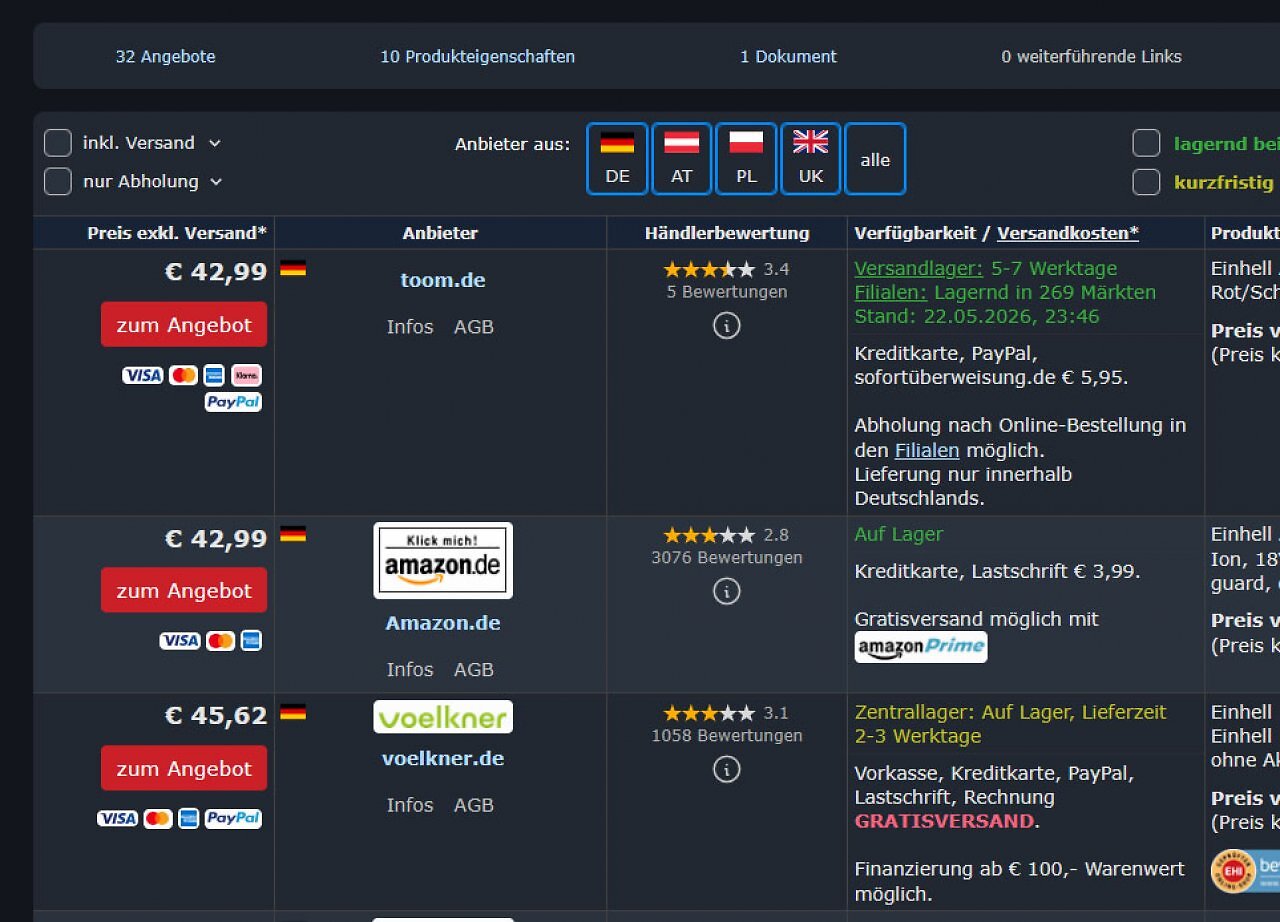This screenshot has width=1280, height=922.
Task: Filter vendors from UK flag button
Action: tap(810, 159)
